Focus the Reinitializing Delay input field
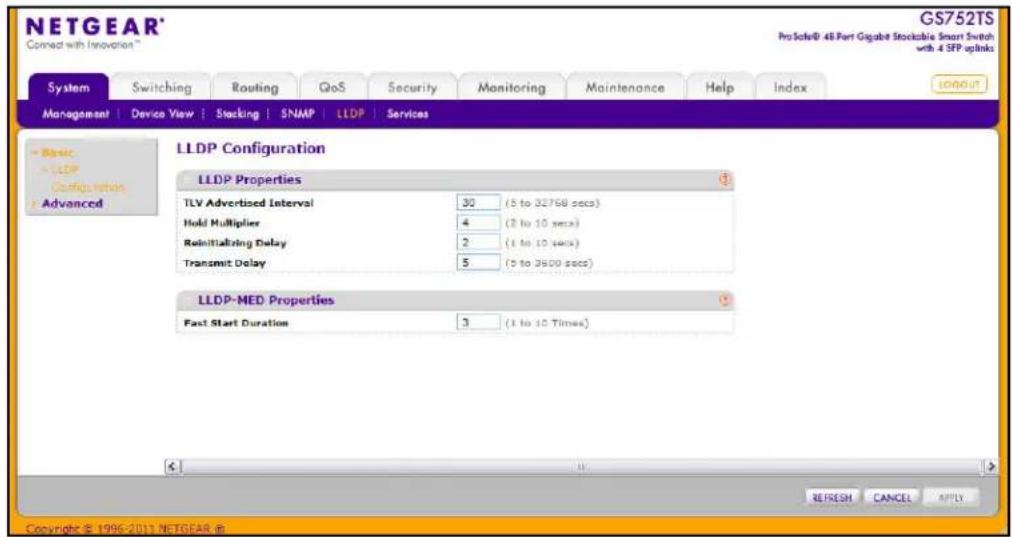Screen dimensions: 1012x537 point(478,243)
